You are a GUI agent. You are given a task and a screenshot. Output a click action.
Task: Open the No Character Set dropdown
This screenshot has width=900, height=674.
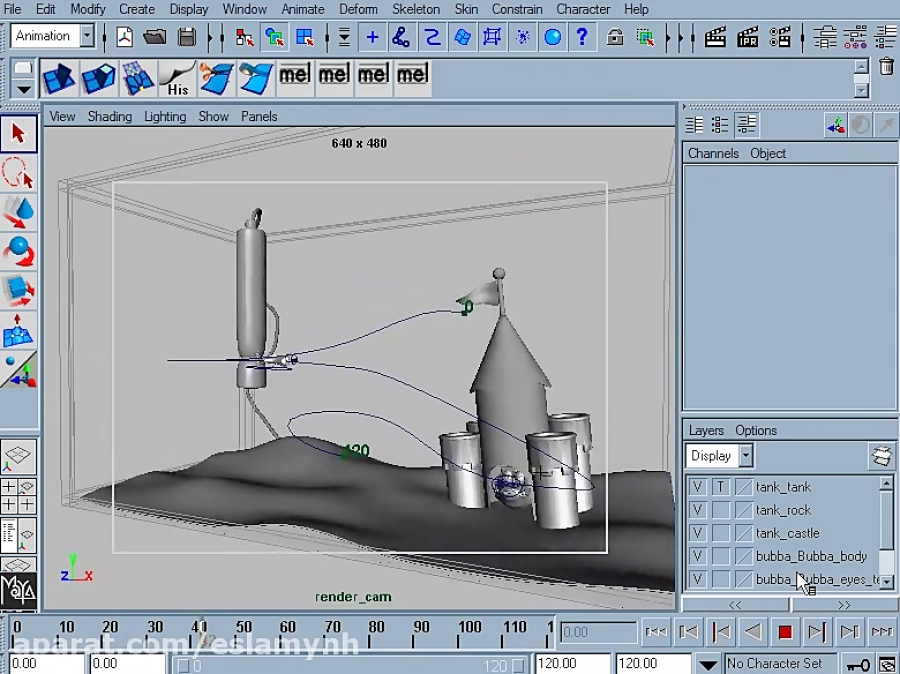click(780, 663)
